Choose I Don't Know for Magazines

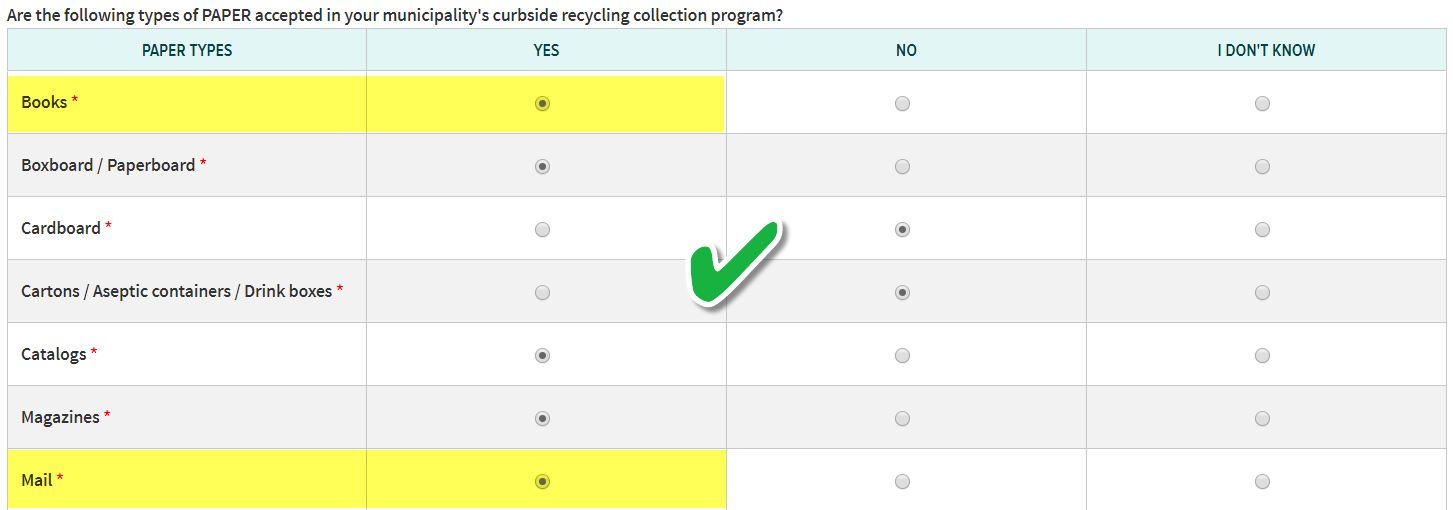click(1262, 418)
